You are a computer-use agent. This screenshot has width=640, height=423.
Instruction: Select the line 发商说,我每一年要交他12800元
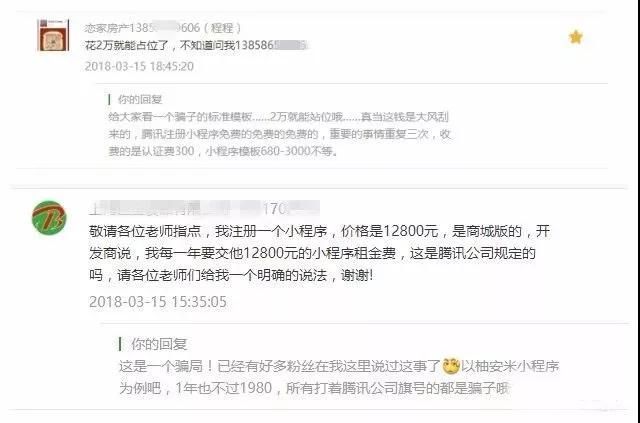(312, 253)
